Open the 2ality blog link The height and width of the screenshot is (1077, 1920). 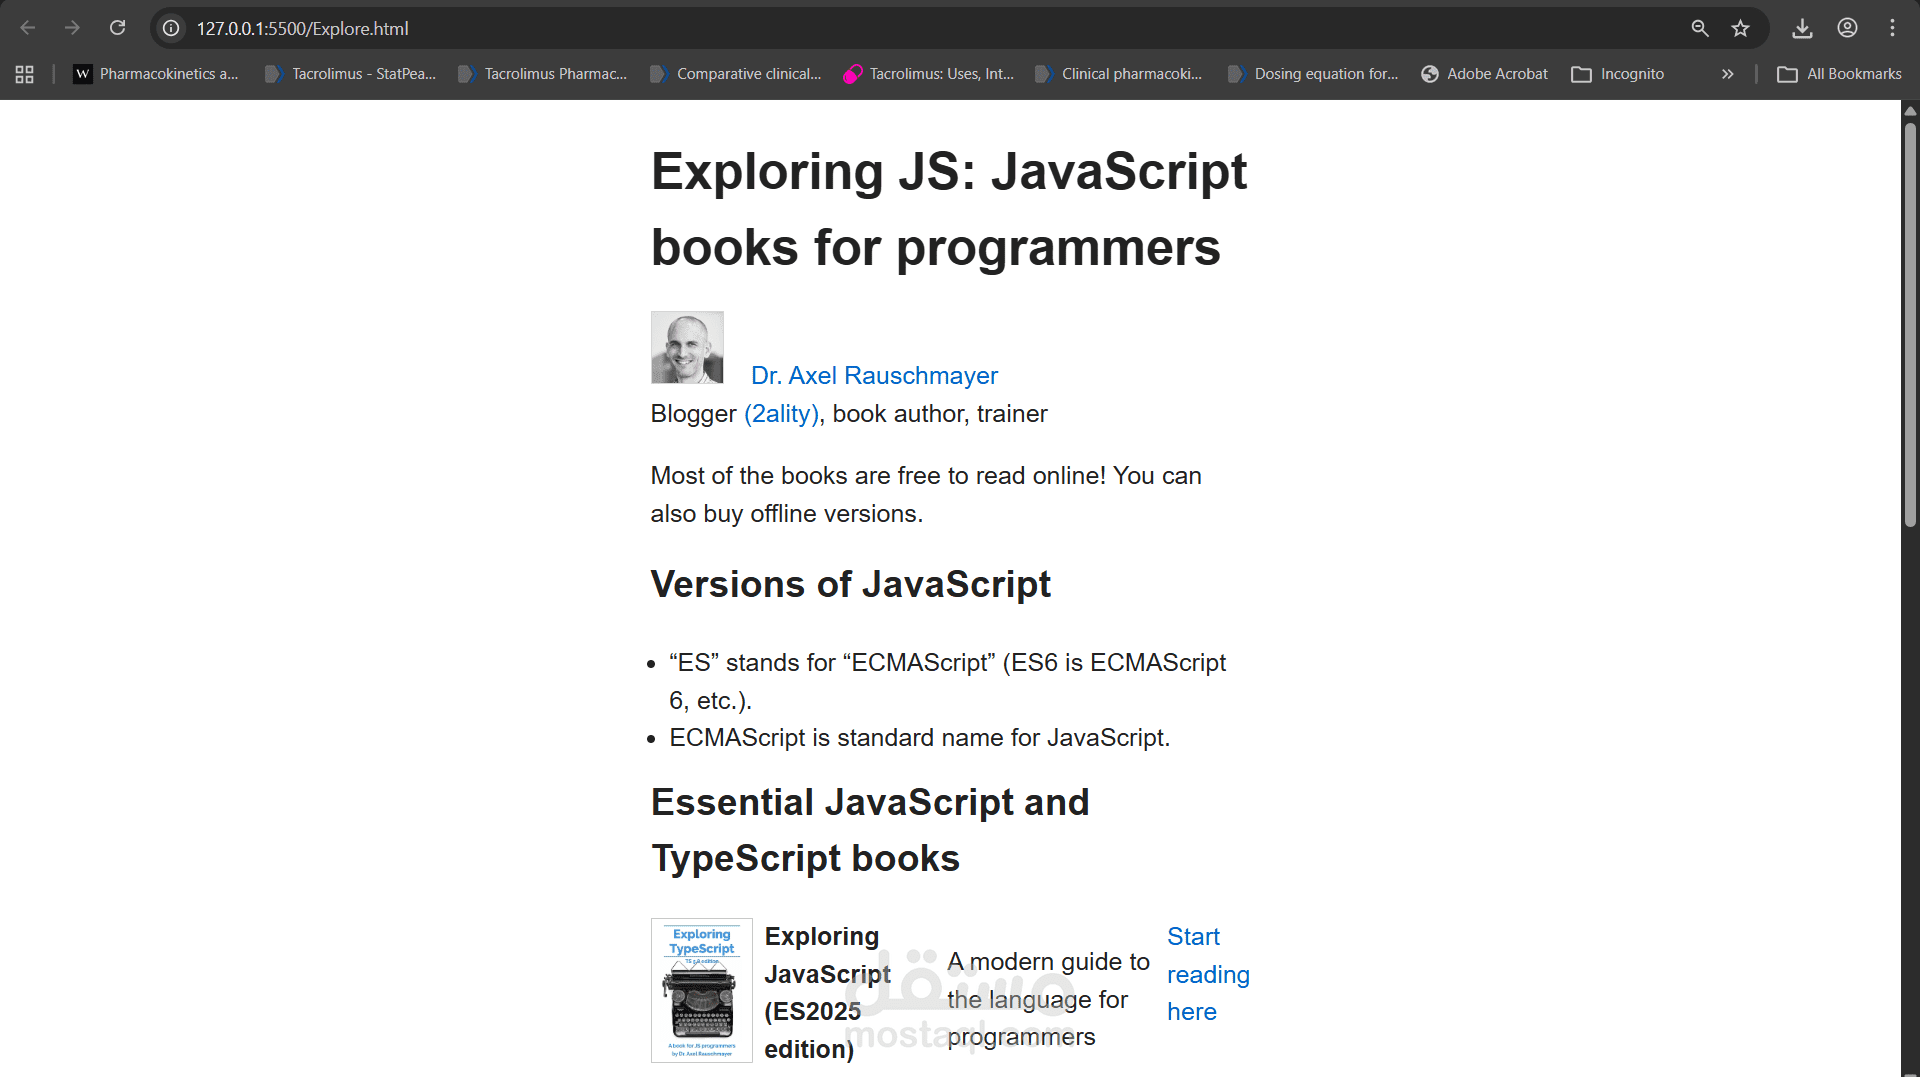[x=781, y=413]
